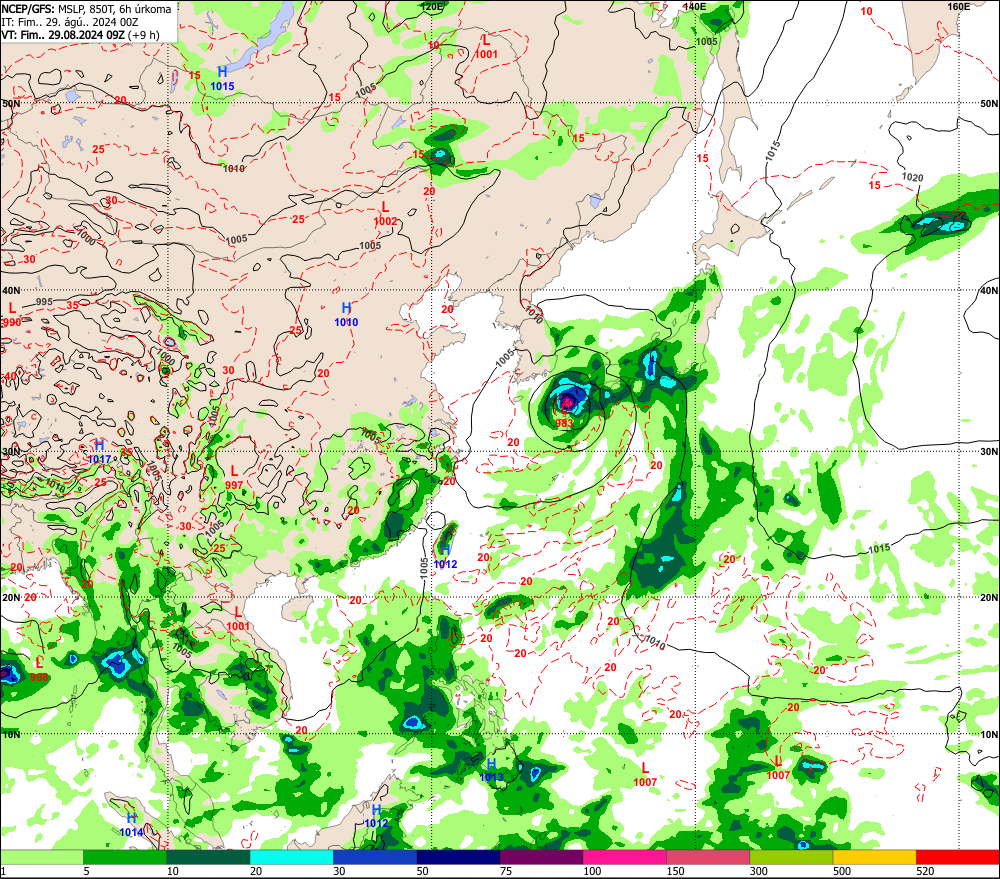Select the H 1012 marker over Taiwan

click(x=445, y=557)
